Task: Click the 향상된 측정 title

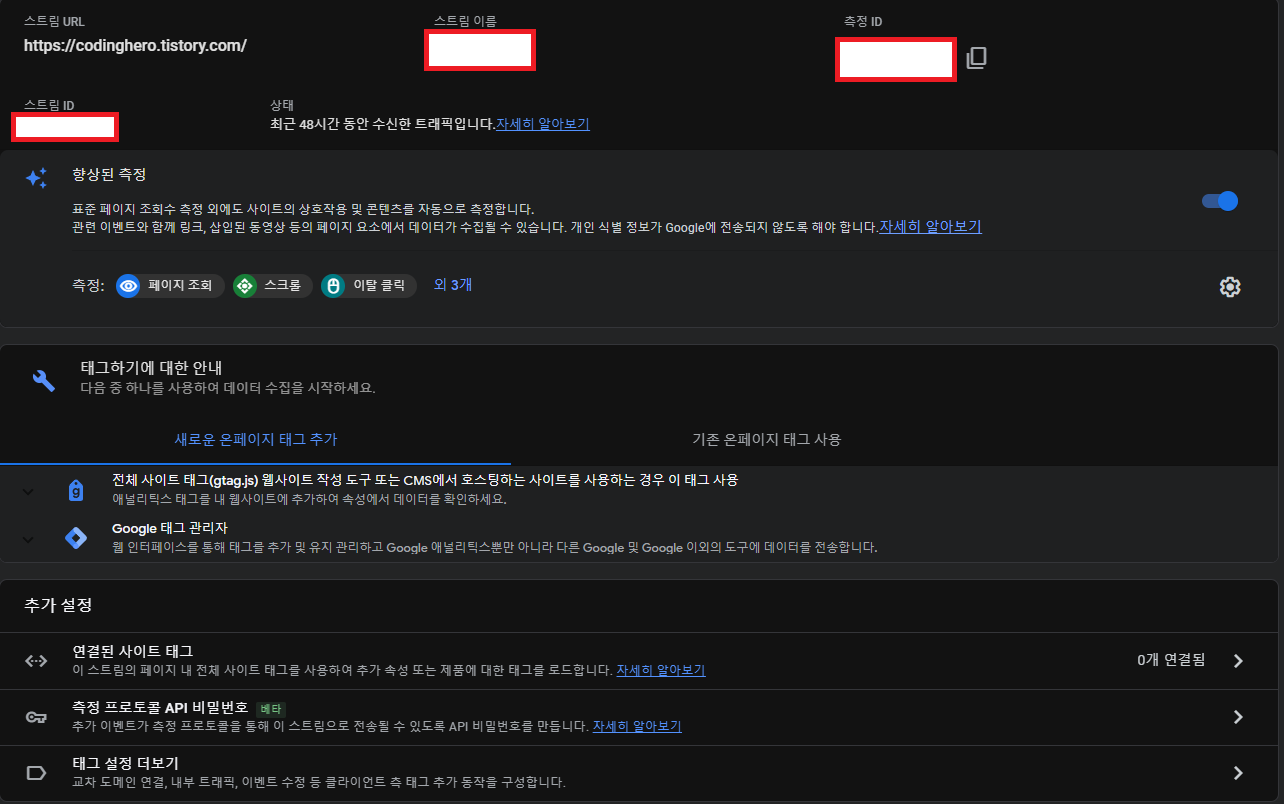Action: (x=109, y=174)
